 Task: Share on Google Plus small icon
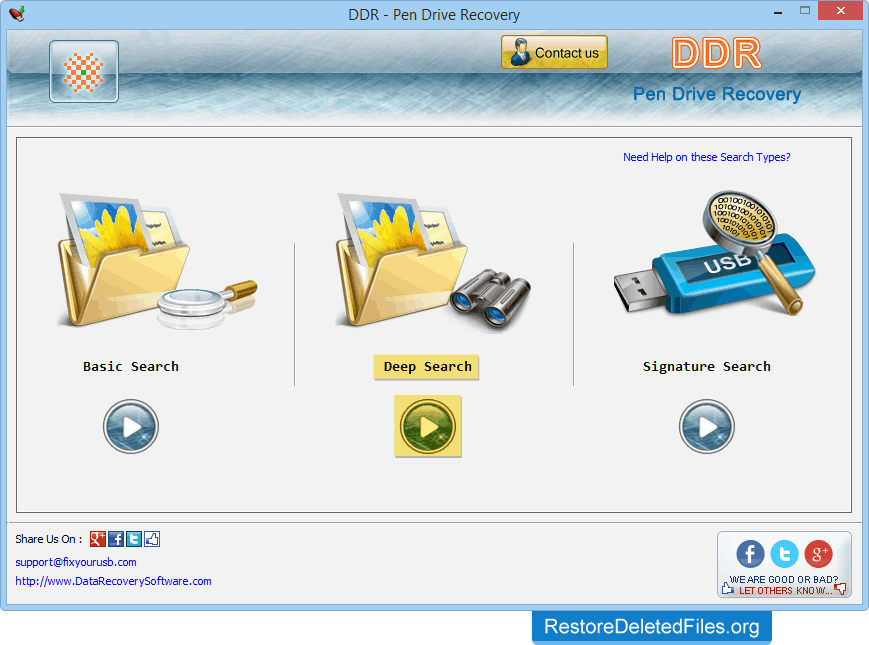click(x=98, y=539)
